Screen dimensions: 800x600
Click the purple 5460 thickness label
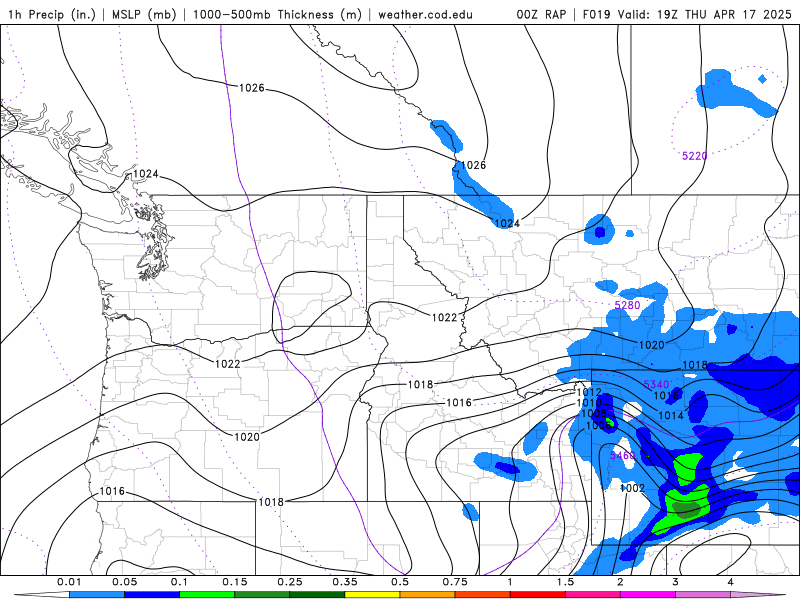(623, 455)
